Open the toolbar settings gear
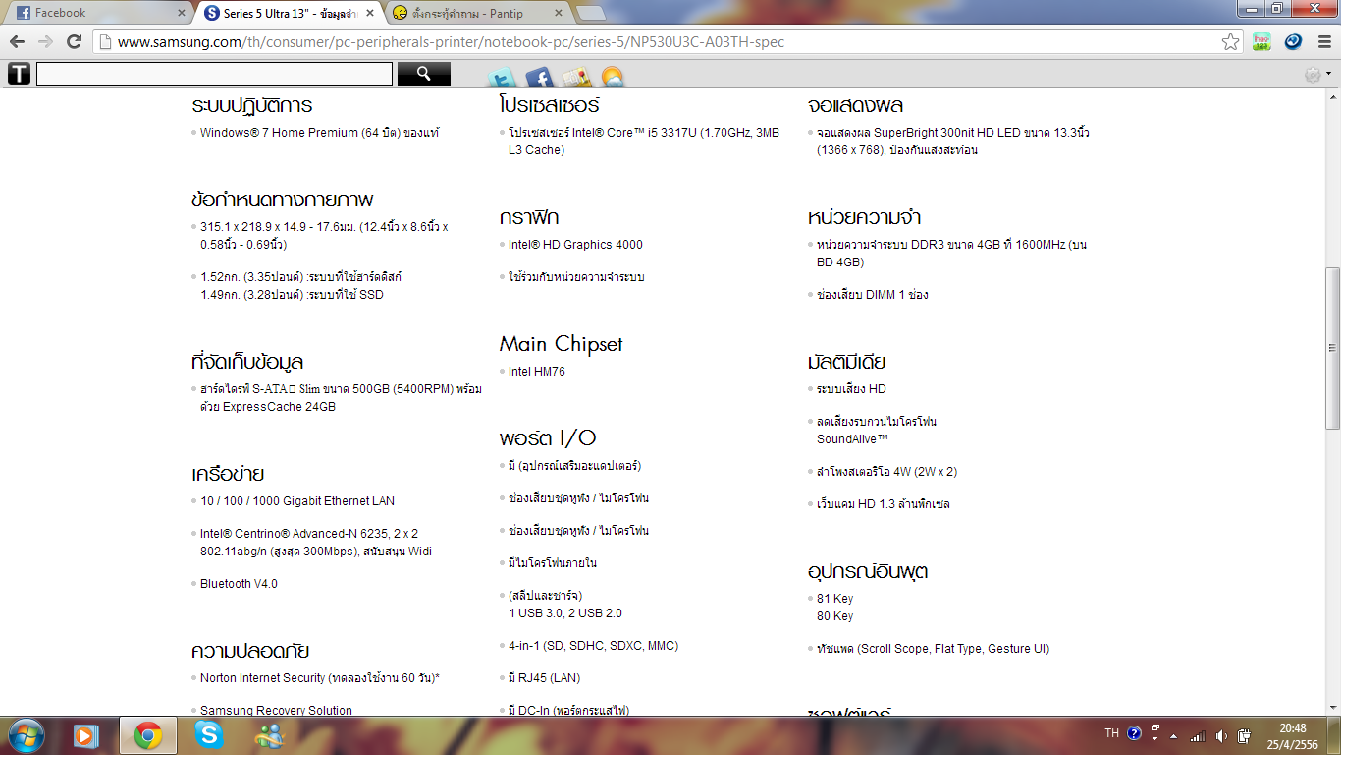 click(x=1313, y=74)
